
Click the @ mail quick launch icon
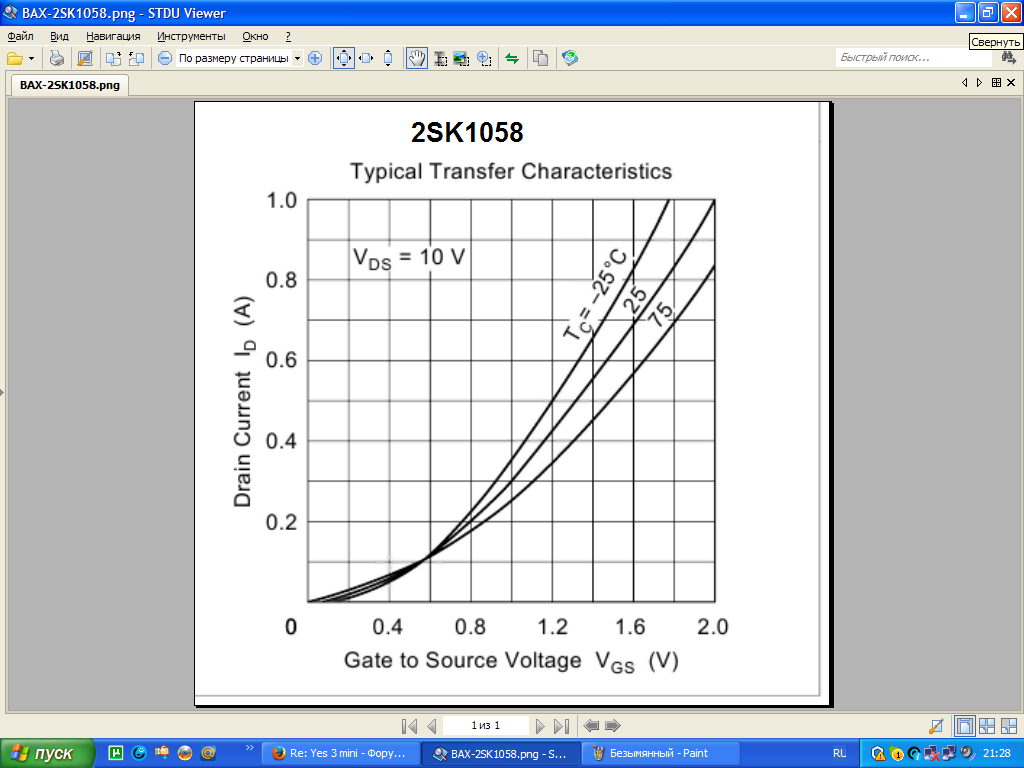point(208,753)
